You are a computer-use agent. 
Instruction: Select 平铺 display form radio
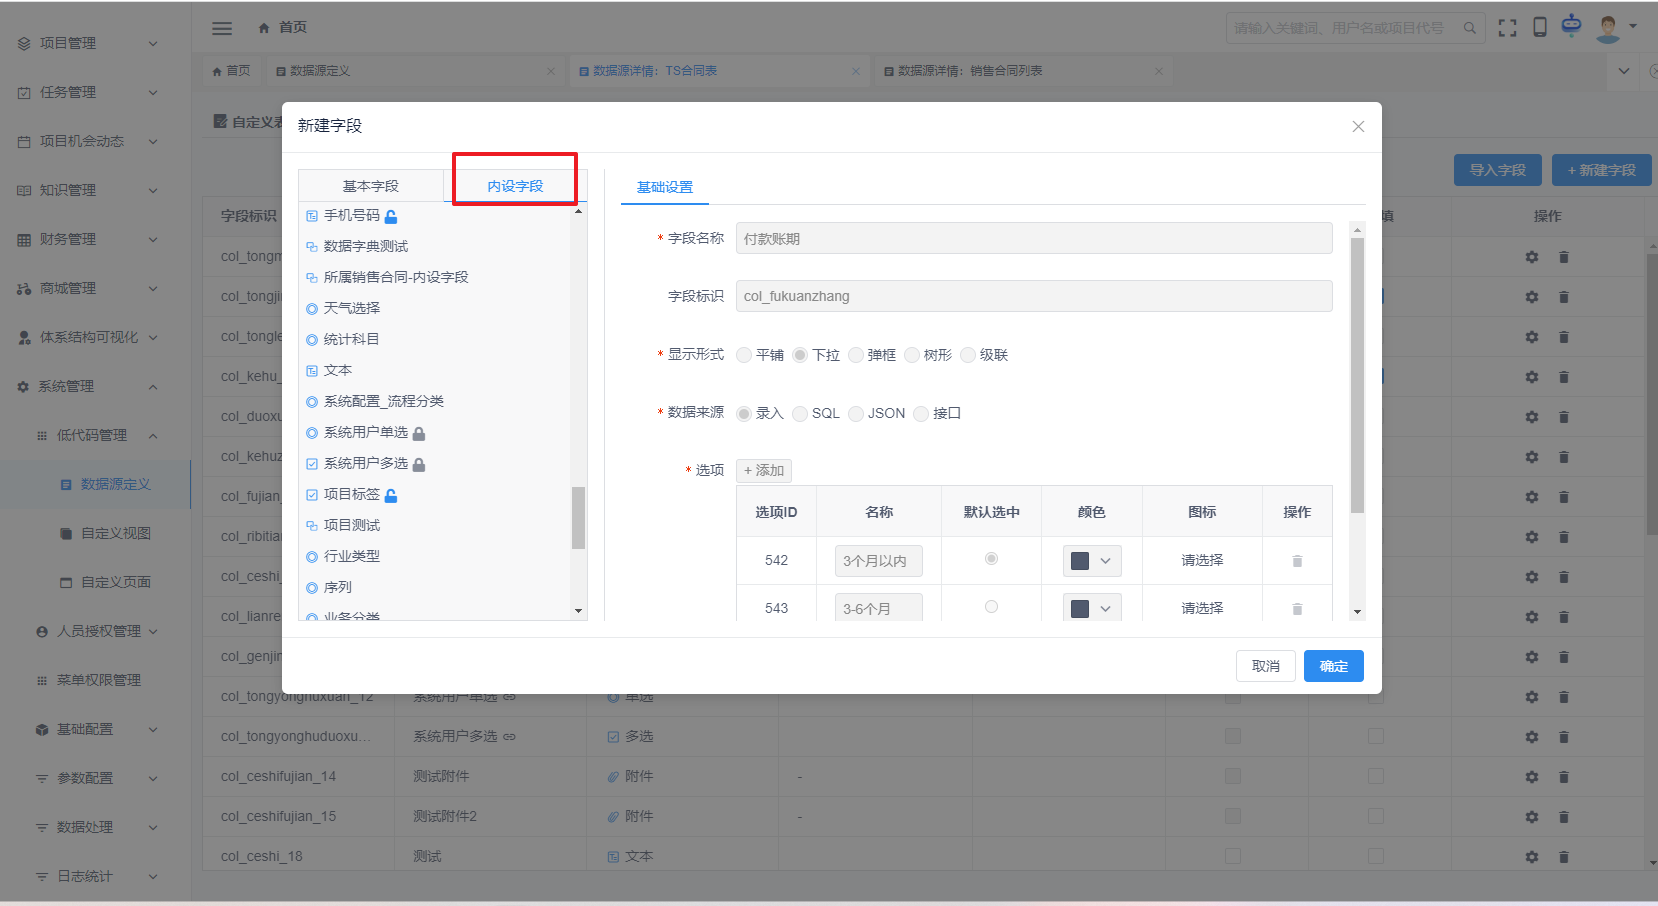pos(744,355)
